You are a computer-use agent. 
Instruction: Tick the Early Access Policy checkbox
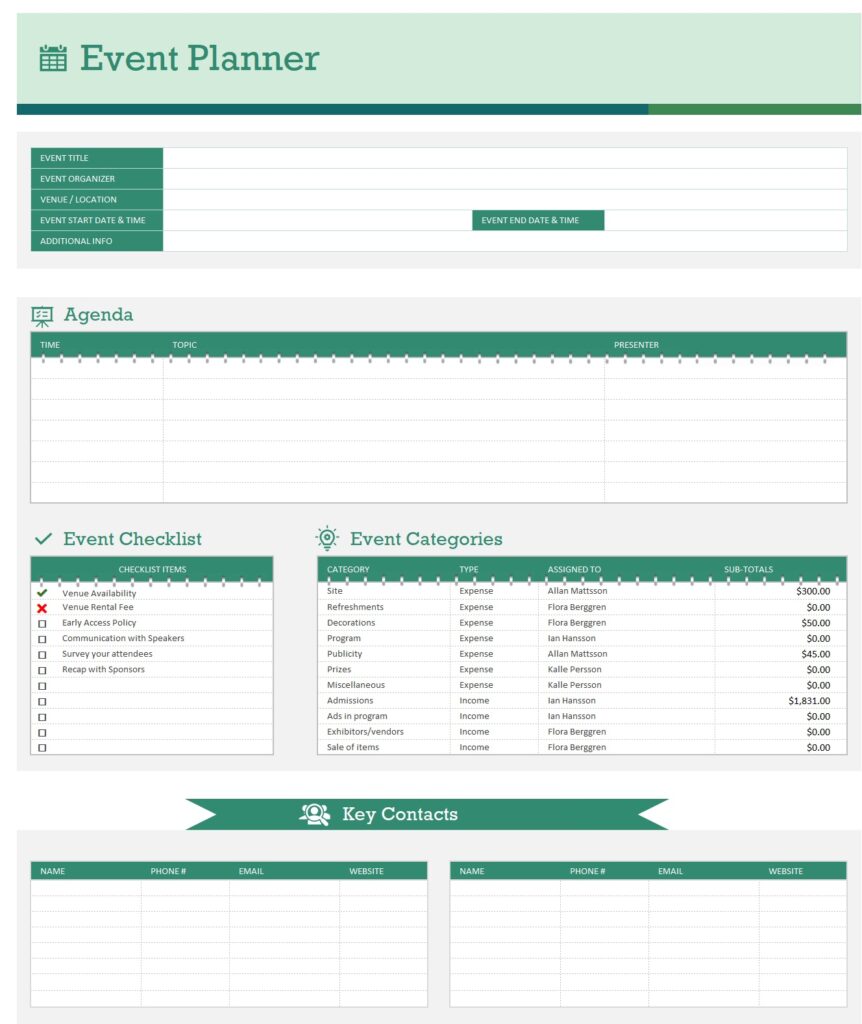42,624
